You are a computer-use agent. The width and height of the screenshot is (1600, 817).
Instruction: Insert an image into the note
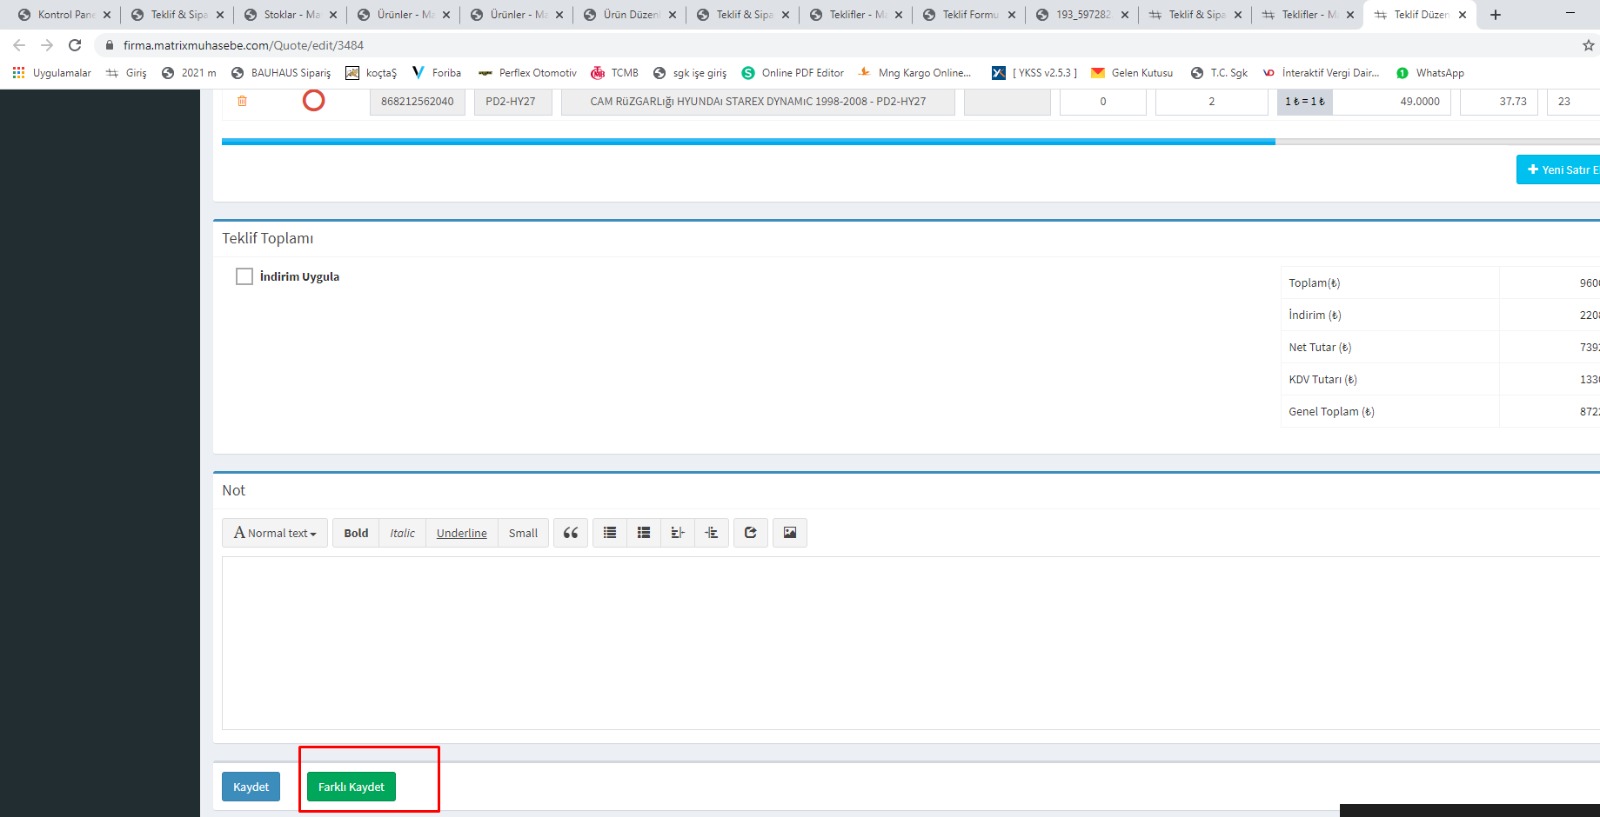[x=789, y=533]
